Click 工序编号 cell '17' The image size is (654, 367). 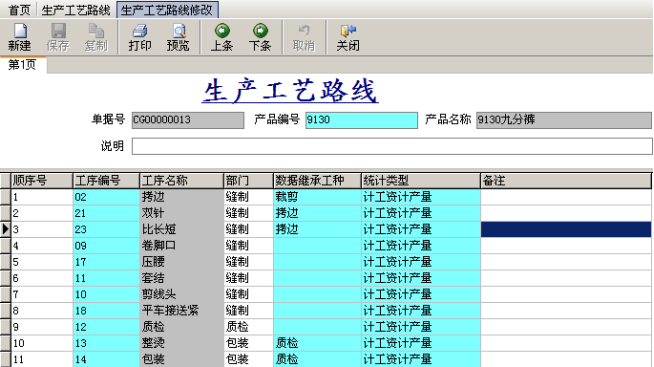(x=106, y=262)
